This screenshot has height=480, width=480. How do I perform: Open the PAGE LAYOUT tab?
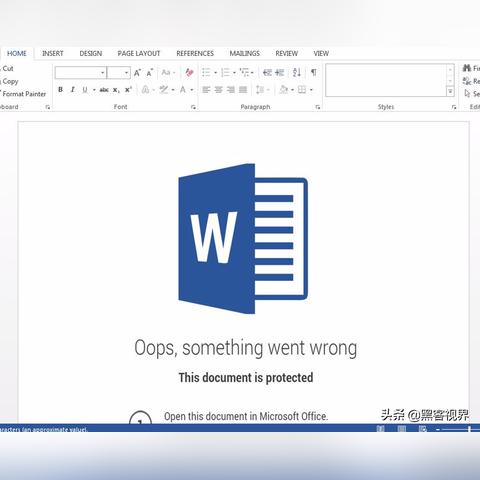139,53
